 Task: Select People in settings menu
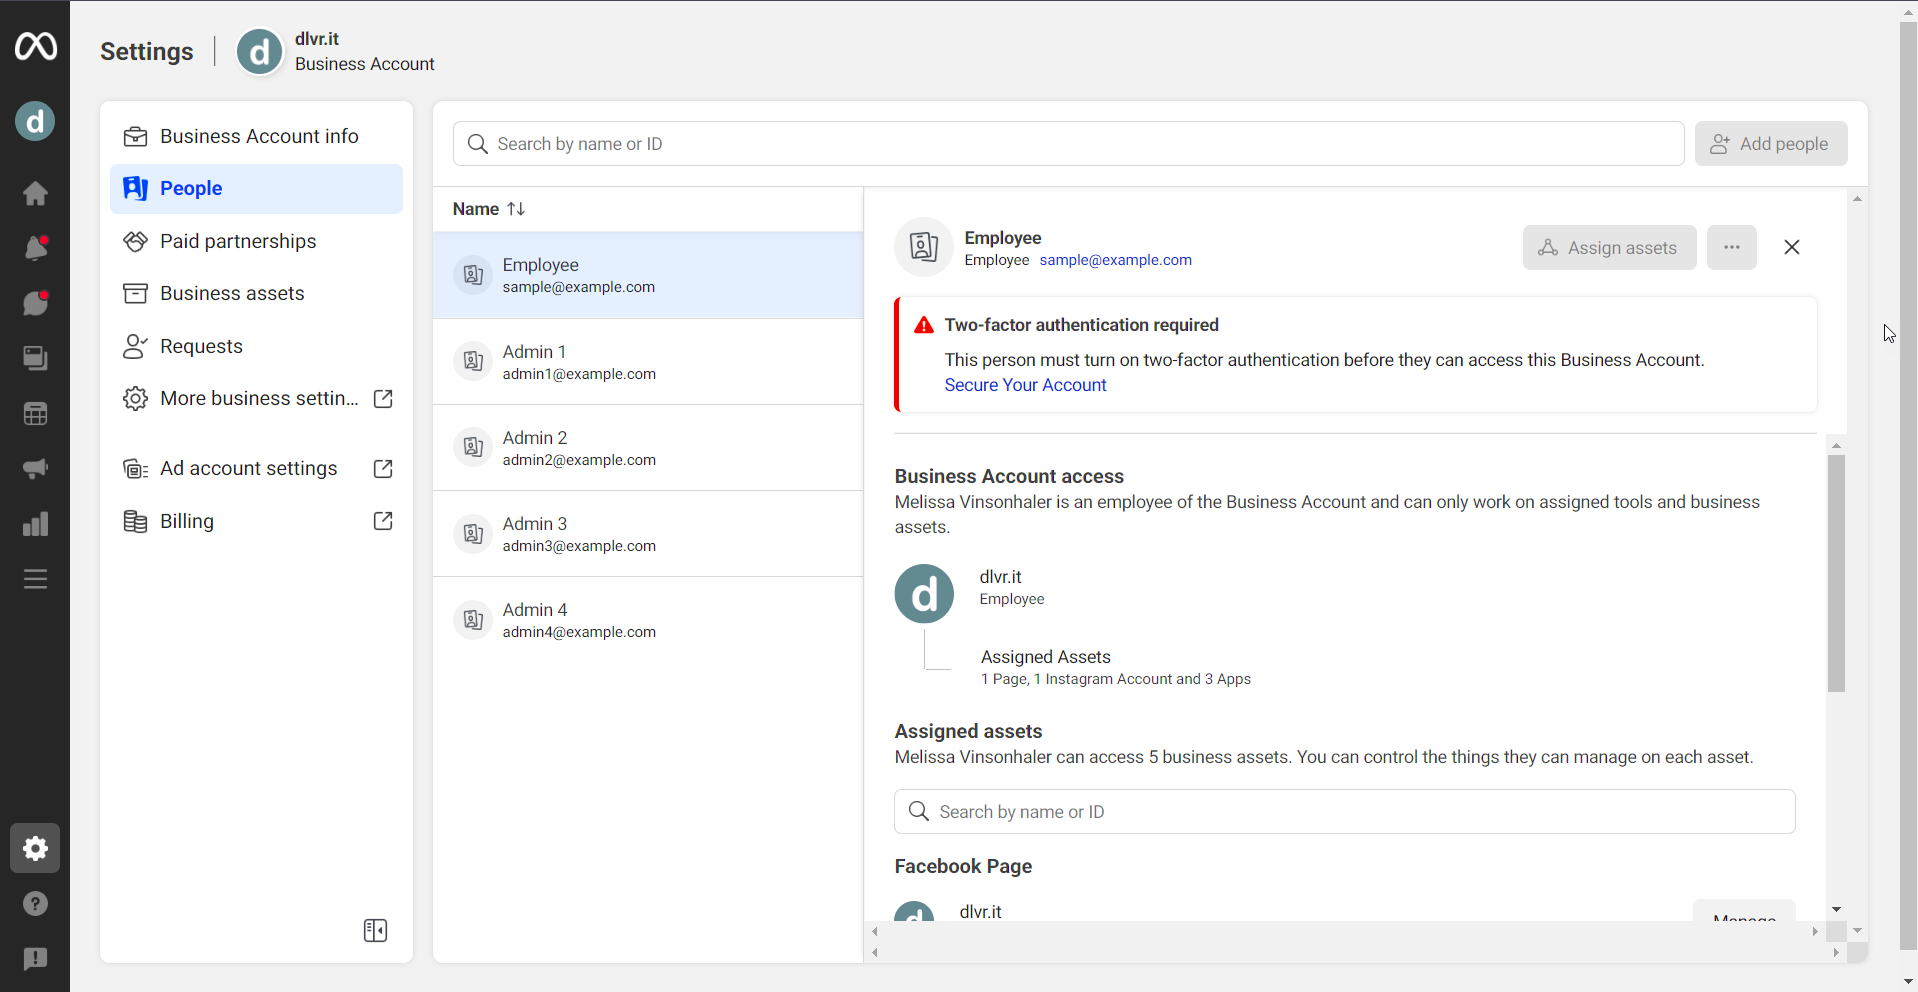(257, 189)
